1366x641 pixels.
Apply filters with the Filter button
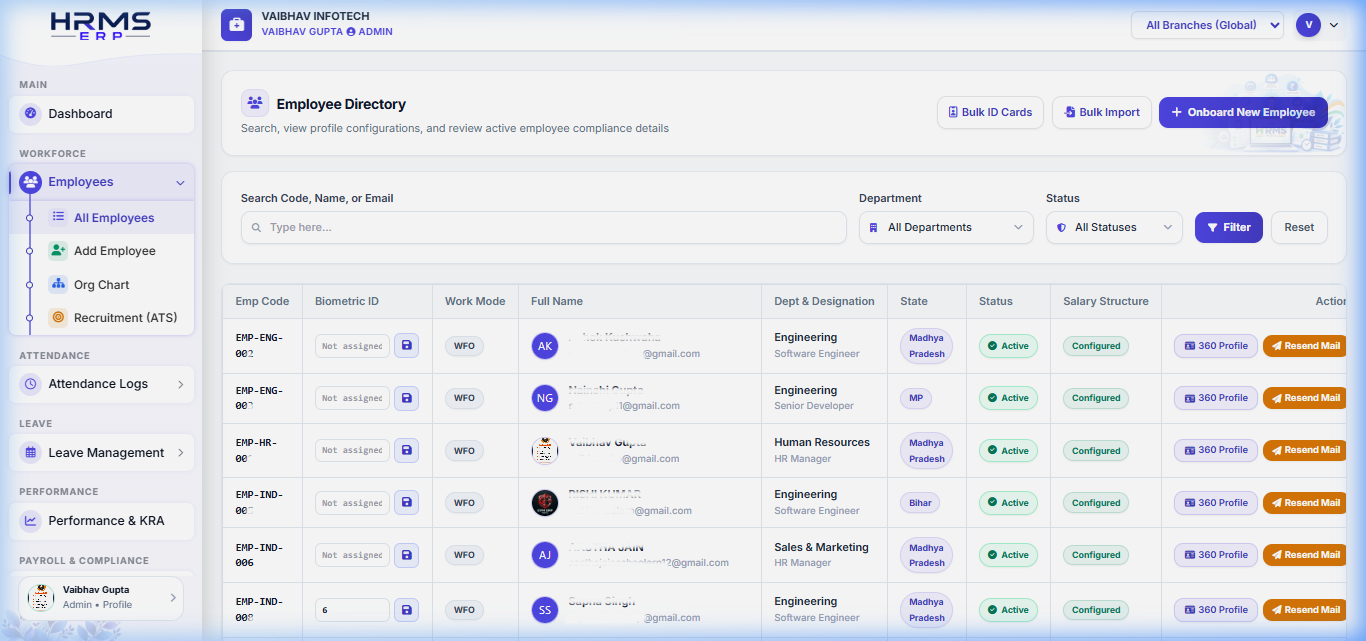click(x=1229, y=227)
